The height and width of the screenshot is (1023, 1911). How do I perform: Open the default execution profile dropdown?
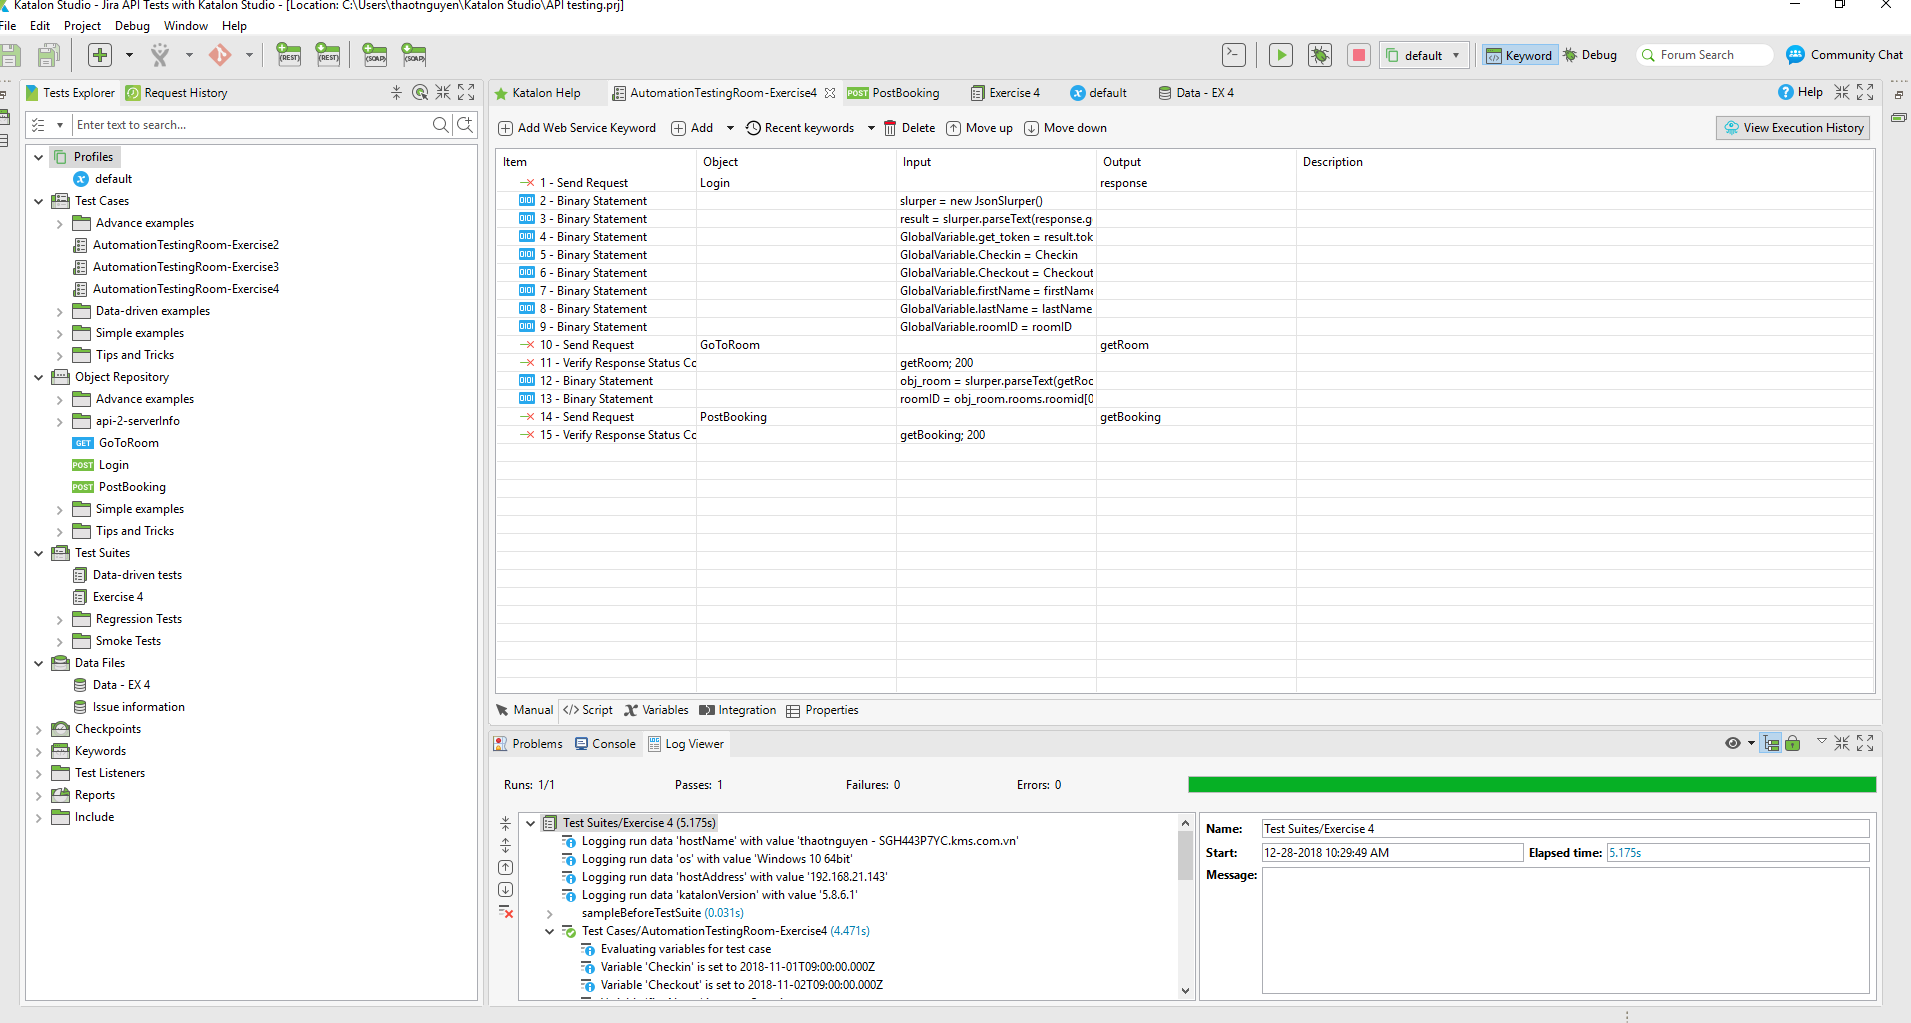coord(1424,55)
